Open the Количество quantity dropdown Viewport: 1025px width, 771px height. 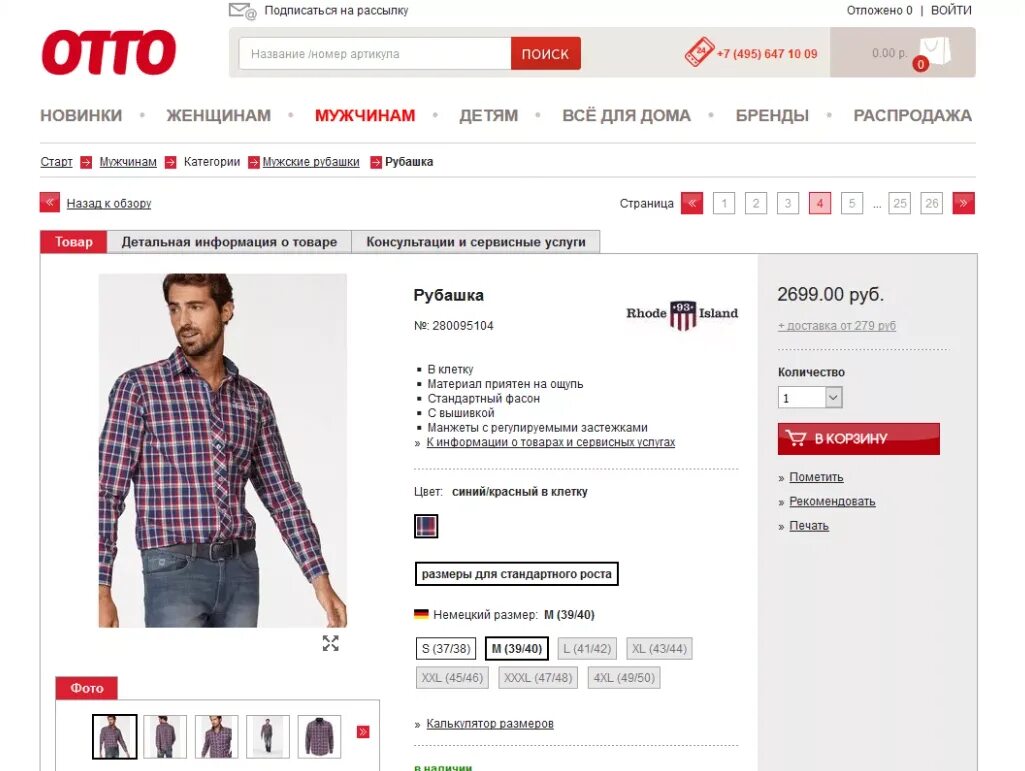pos(810,398)
